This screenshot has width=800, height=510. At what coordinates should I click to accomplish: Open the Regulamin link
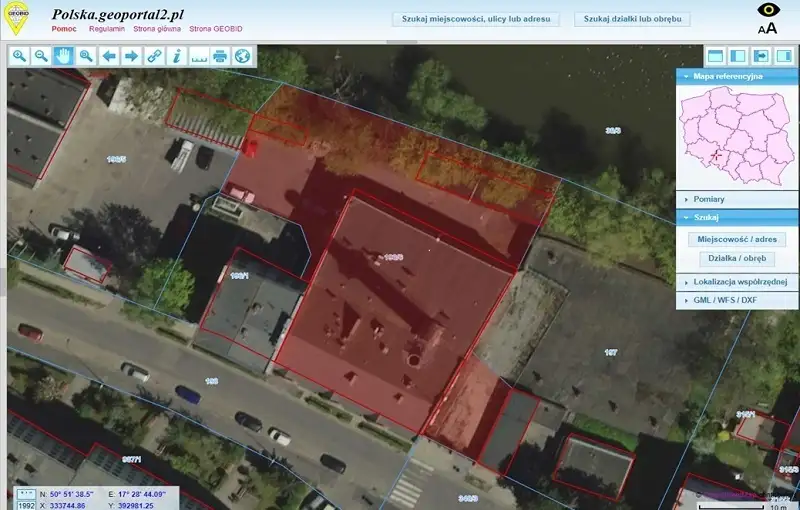[107, 29]
